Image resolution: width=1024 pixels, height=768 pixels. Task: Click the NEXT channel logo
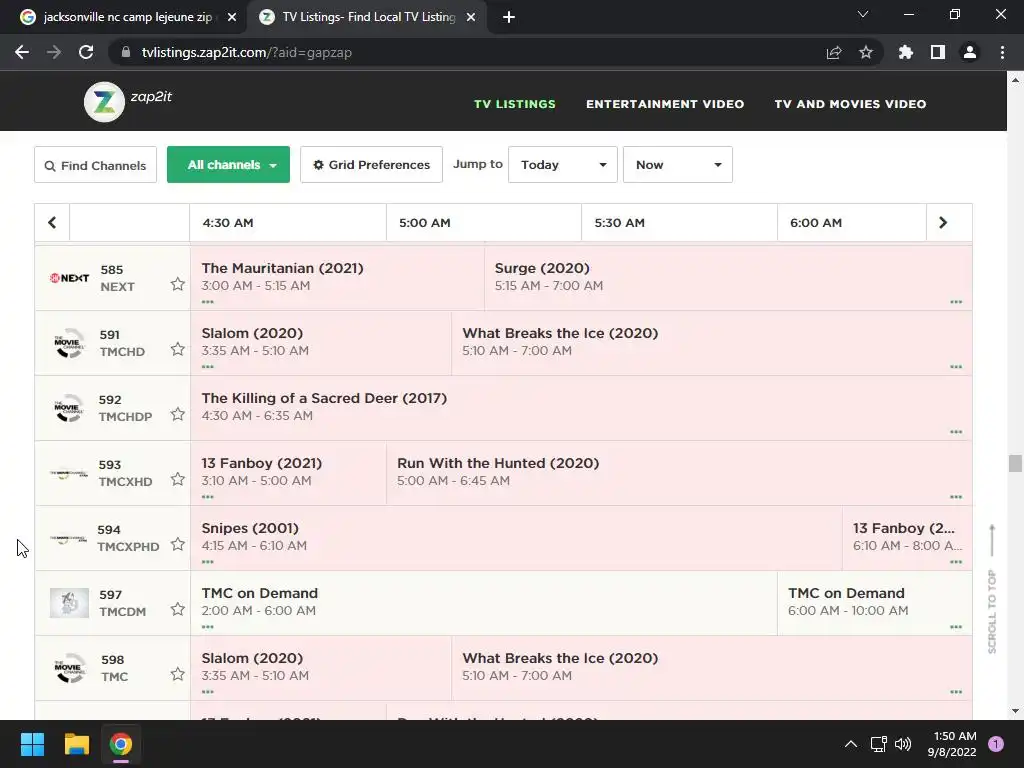coord(69,278)
